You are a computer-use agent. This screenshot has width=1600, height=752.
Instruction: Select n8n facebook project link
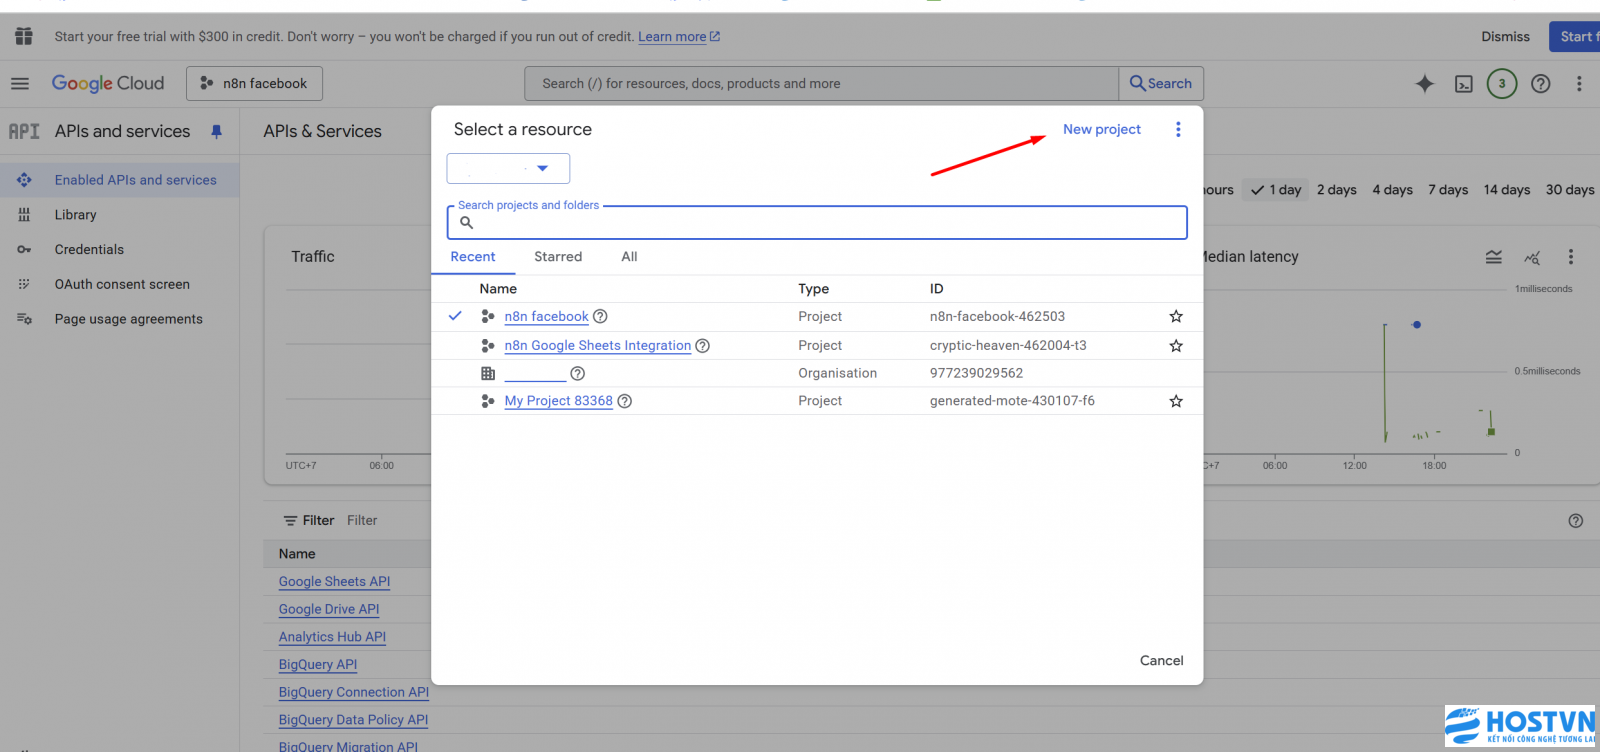(x=546, y=316)
